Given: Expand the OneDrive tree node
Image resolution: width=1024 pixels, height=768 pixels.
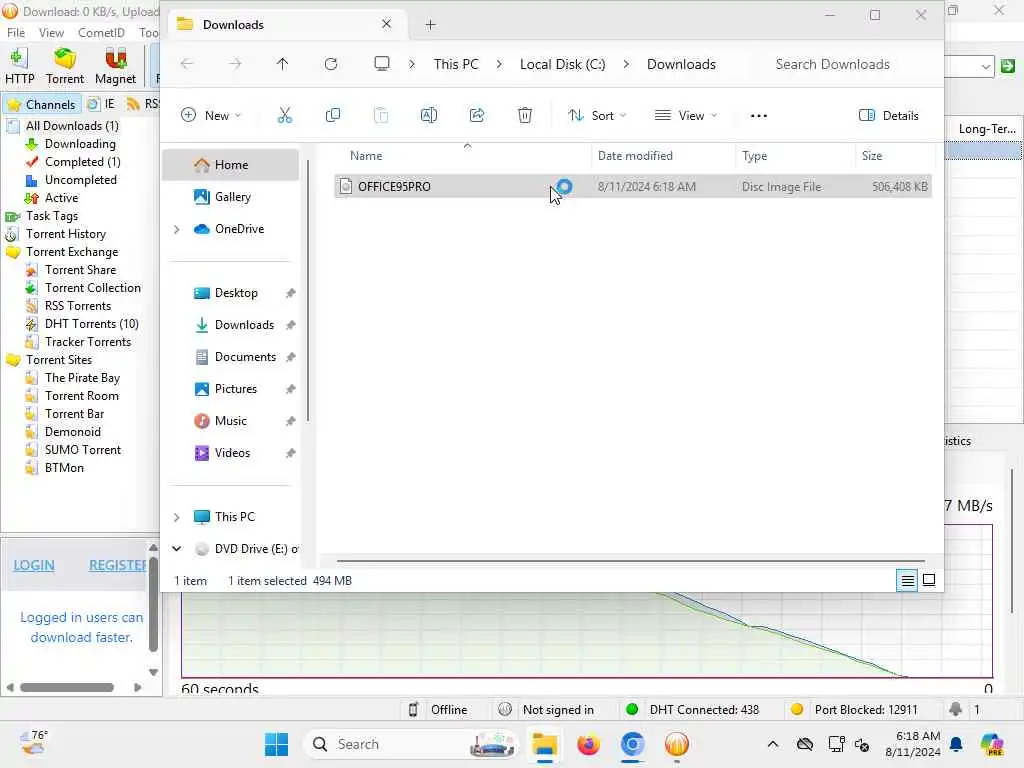Looking at the screenshot, I should tap(176, 229).
